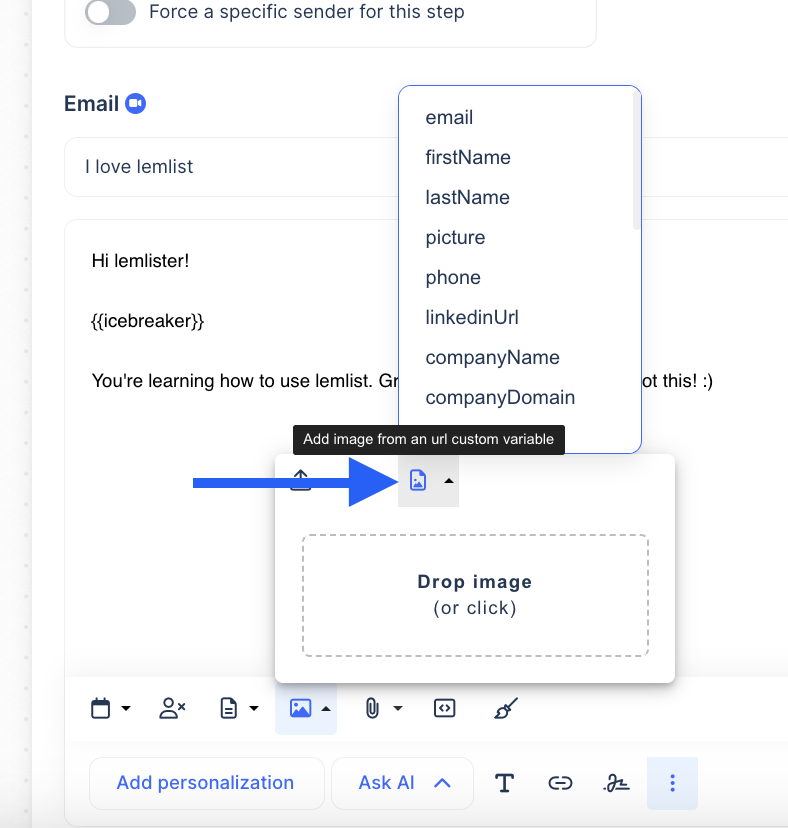Click the upload image icon in popup
The image size is (788, 828).
pyautogui.click(x=301, y=480)
